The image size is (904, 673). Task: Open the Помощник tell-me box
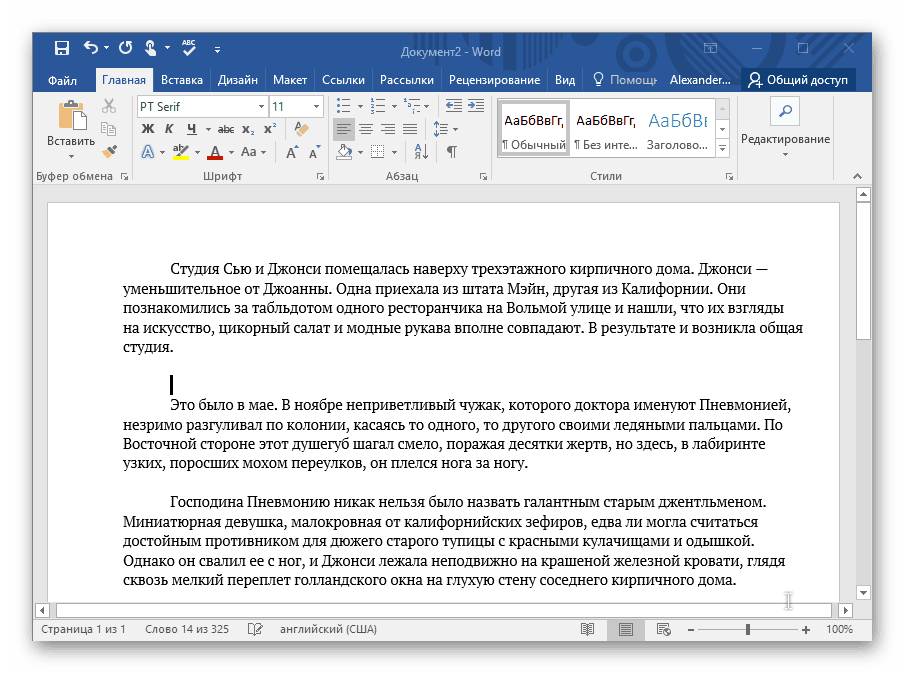(625, 80)
